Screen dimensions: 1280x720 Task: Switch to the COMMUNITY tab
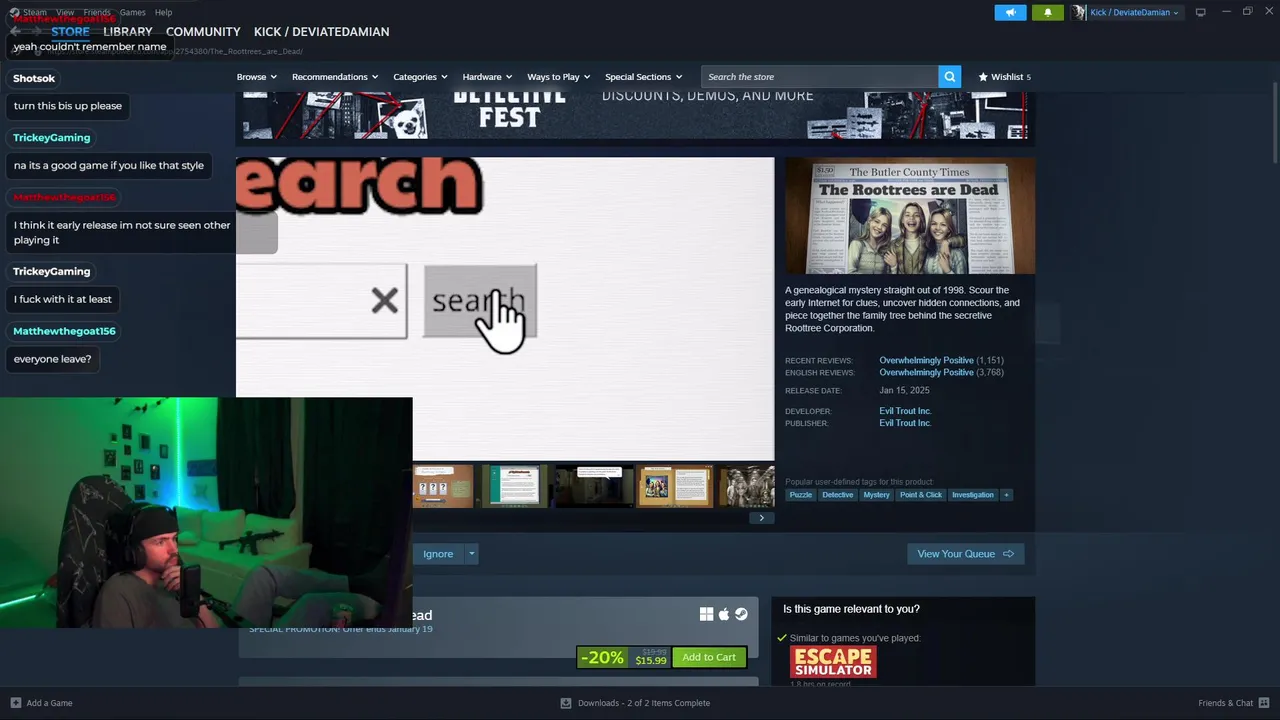click(x=203, y=32)
